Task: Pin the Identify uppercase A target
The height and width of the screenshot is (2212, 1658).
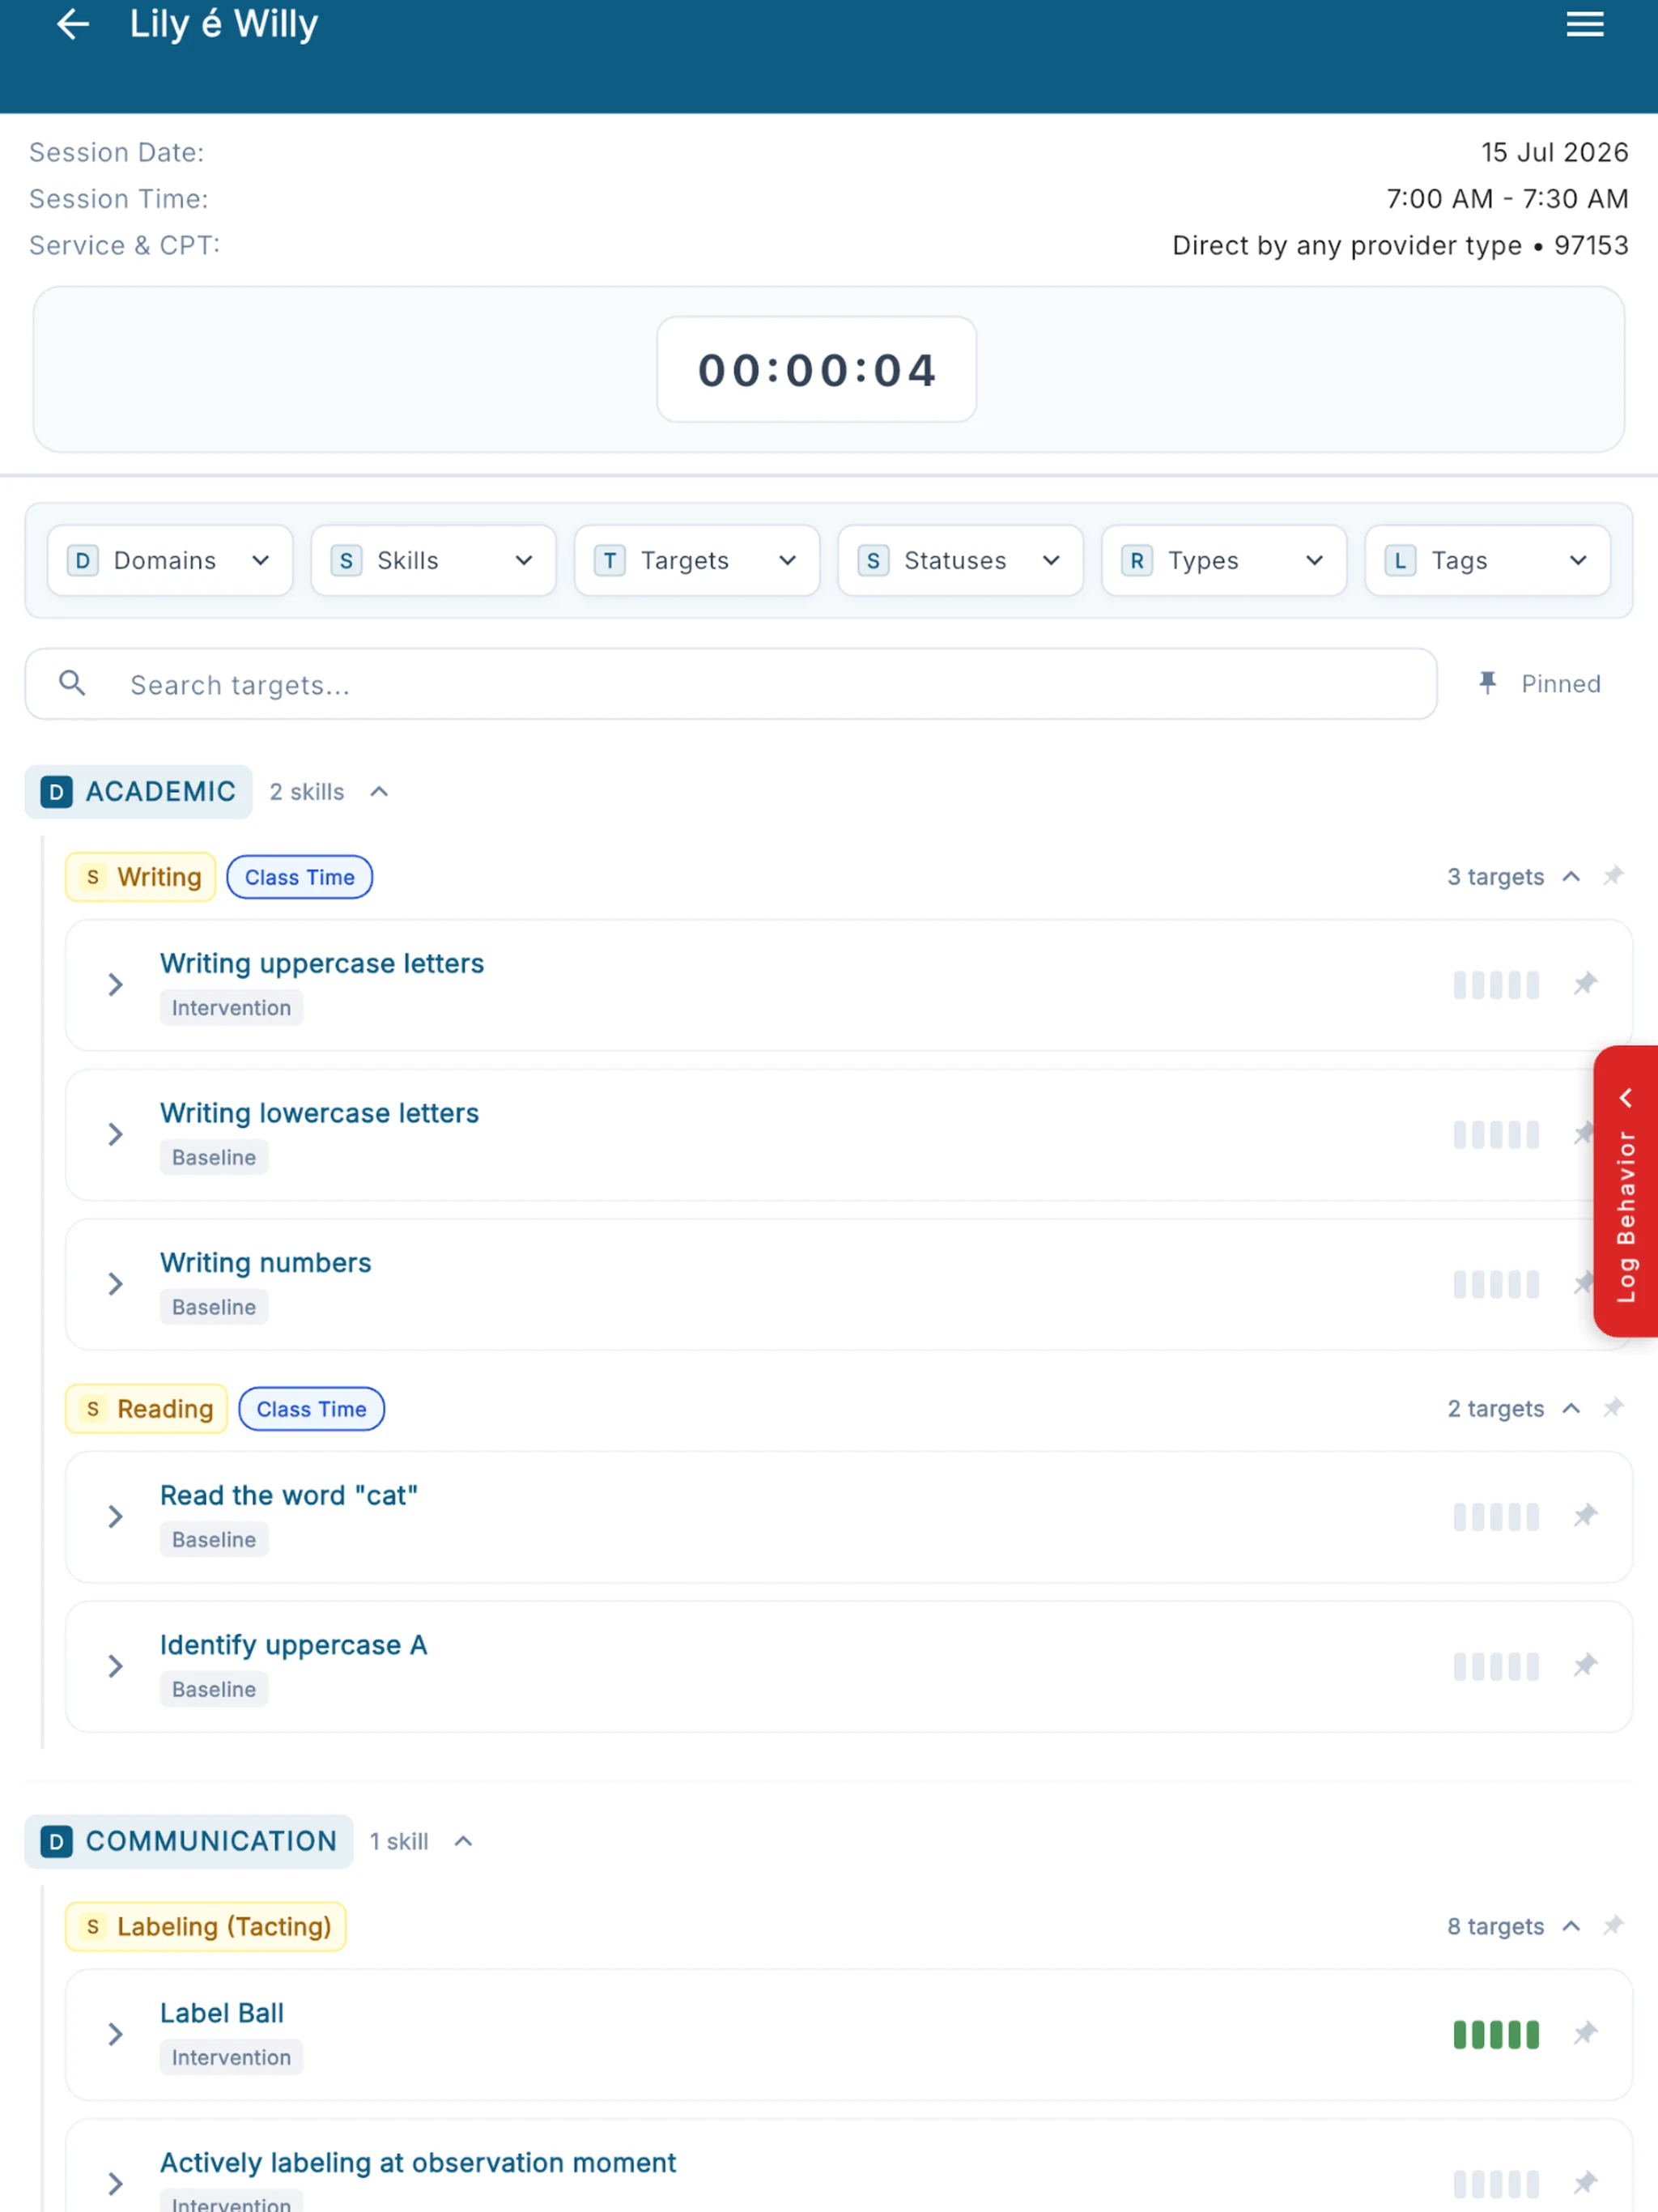Action: [x=1585, y=1666]
